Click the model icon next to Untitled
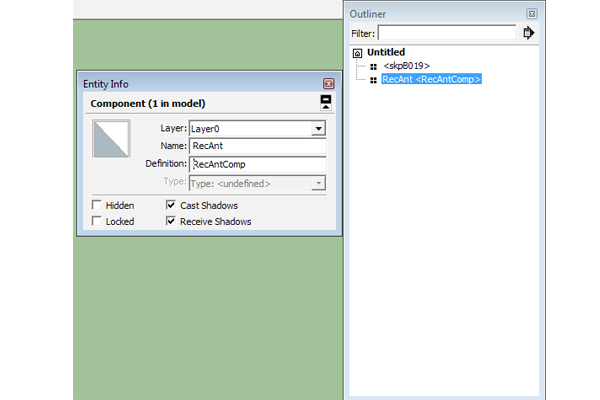The height and width of the screenshot is (400, 600). [x=358, y=52]
